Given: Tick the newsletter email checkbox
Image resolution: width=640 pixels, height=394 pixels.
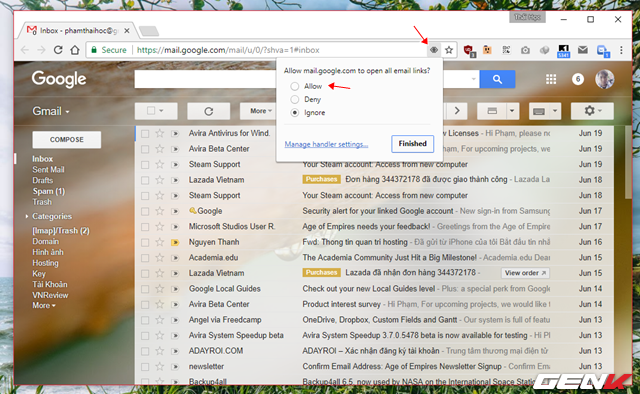Looking at the screenshot, I should click(x=145, y=367).
